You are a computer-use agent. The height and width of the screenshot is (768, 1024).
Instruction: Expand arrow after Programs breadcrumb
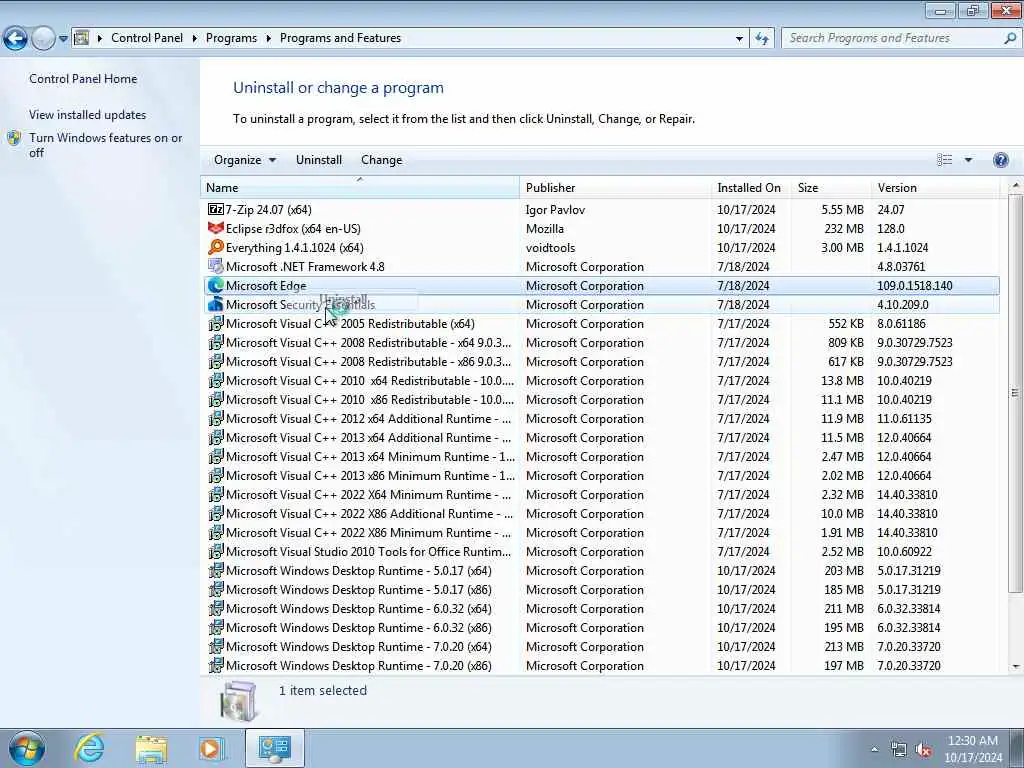tap(268, 38)
